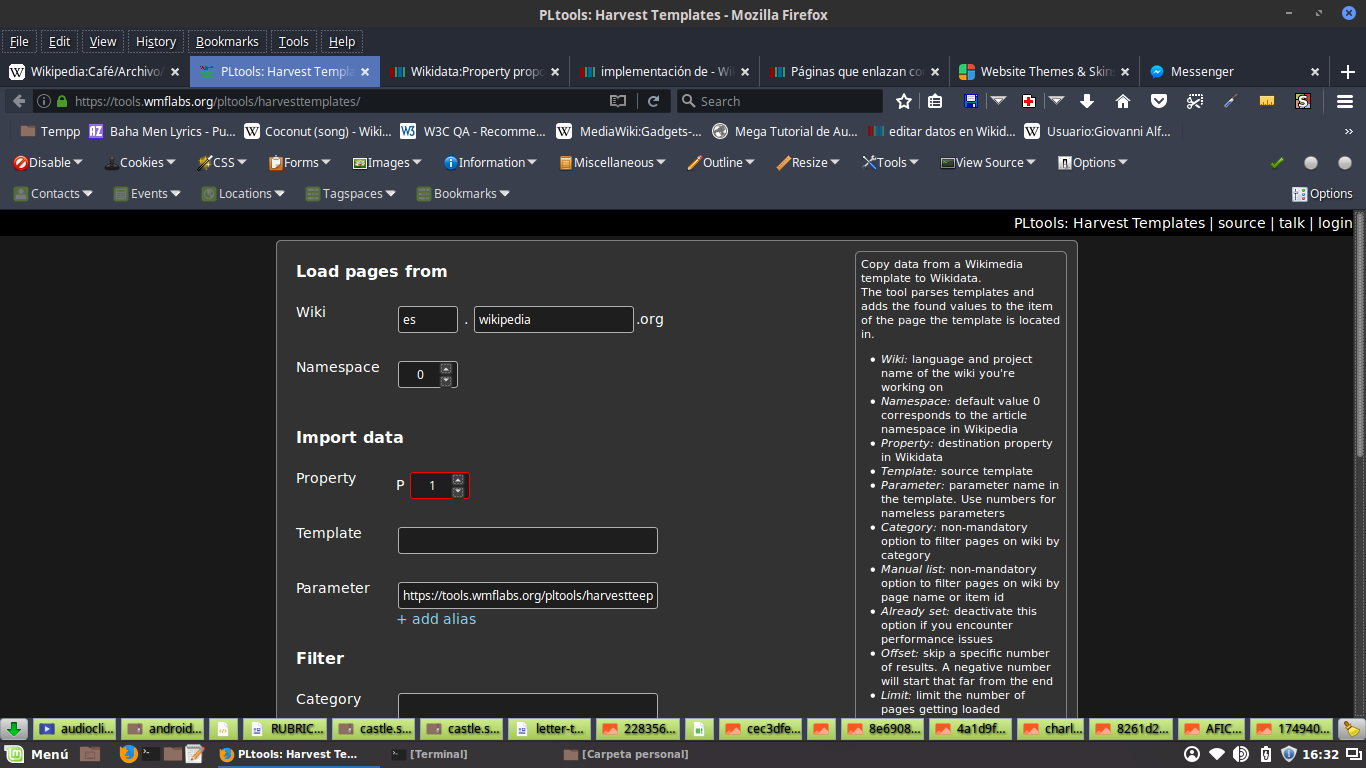Open the 'MediaWiki:Gadgets' bookmark

pyautogui.click(x=628, y=131)
